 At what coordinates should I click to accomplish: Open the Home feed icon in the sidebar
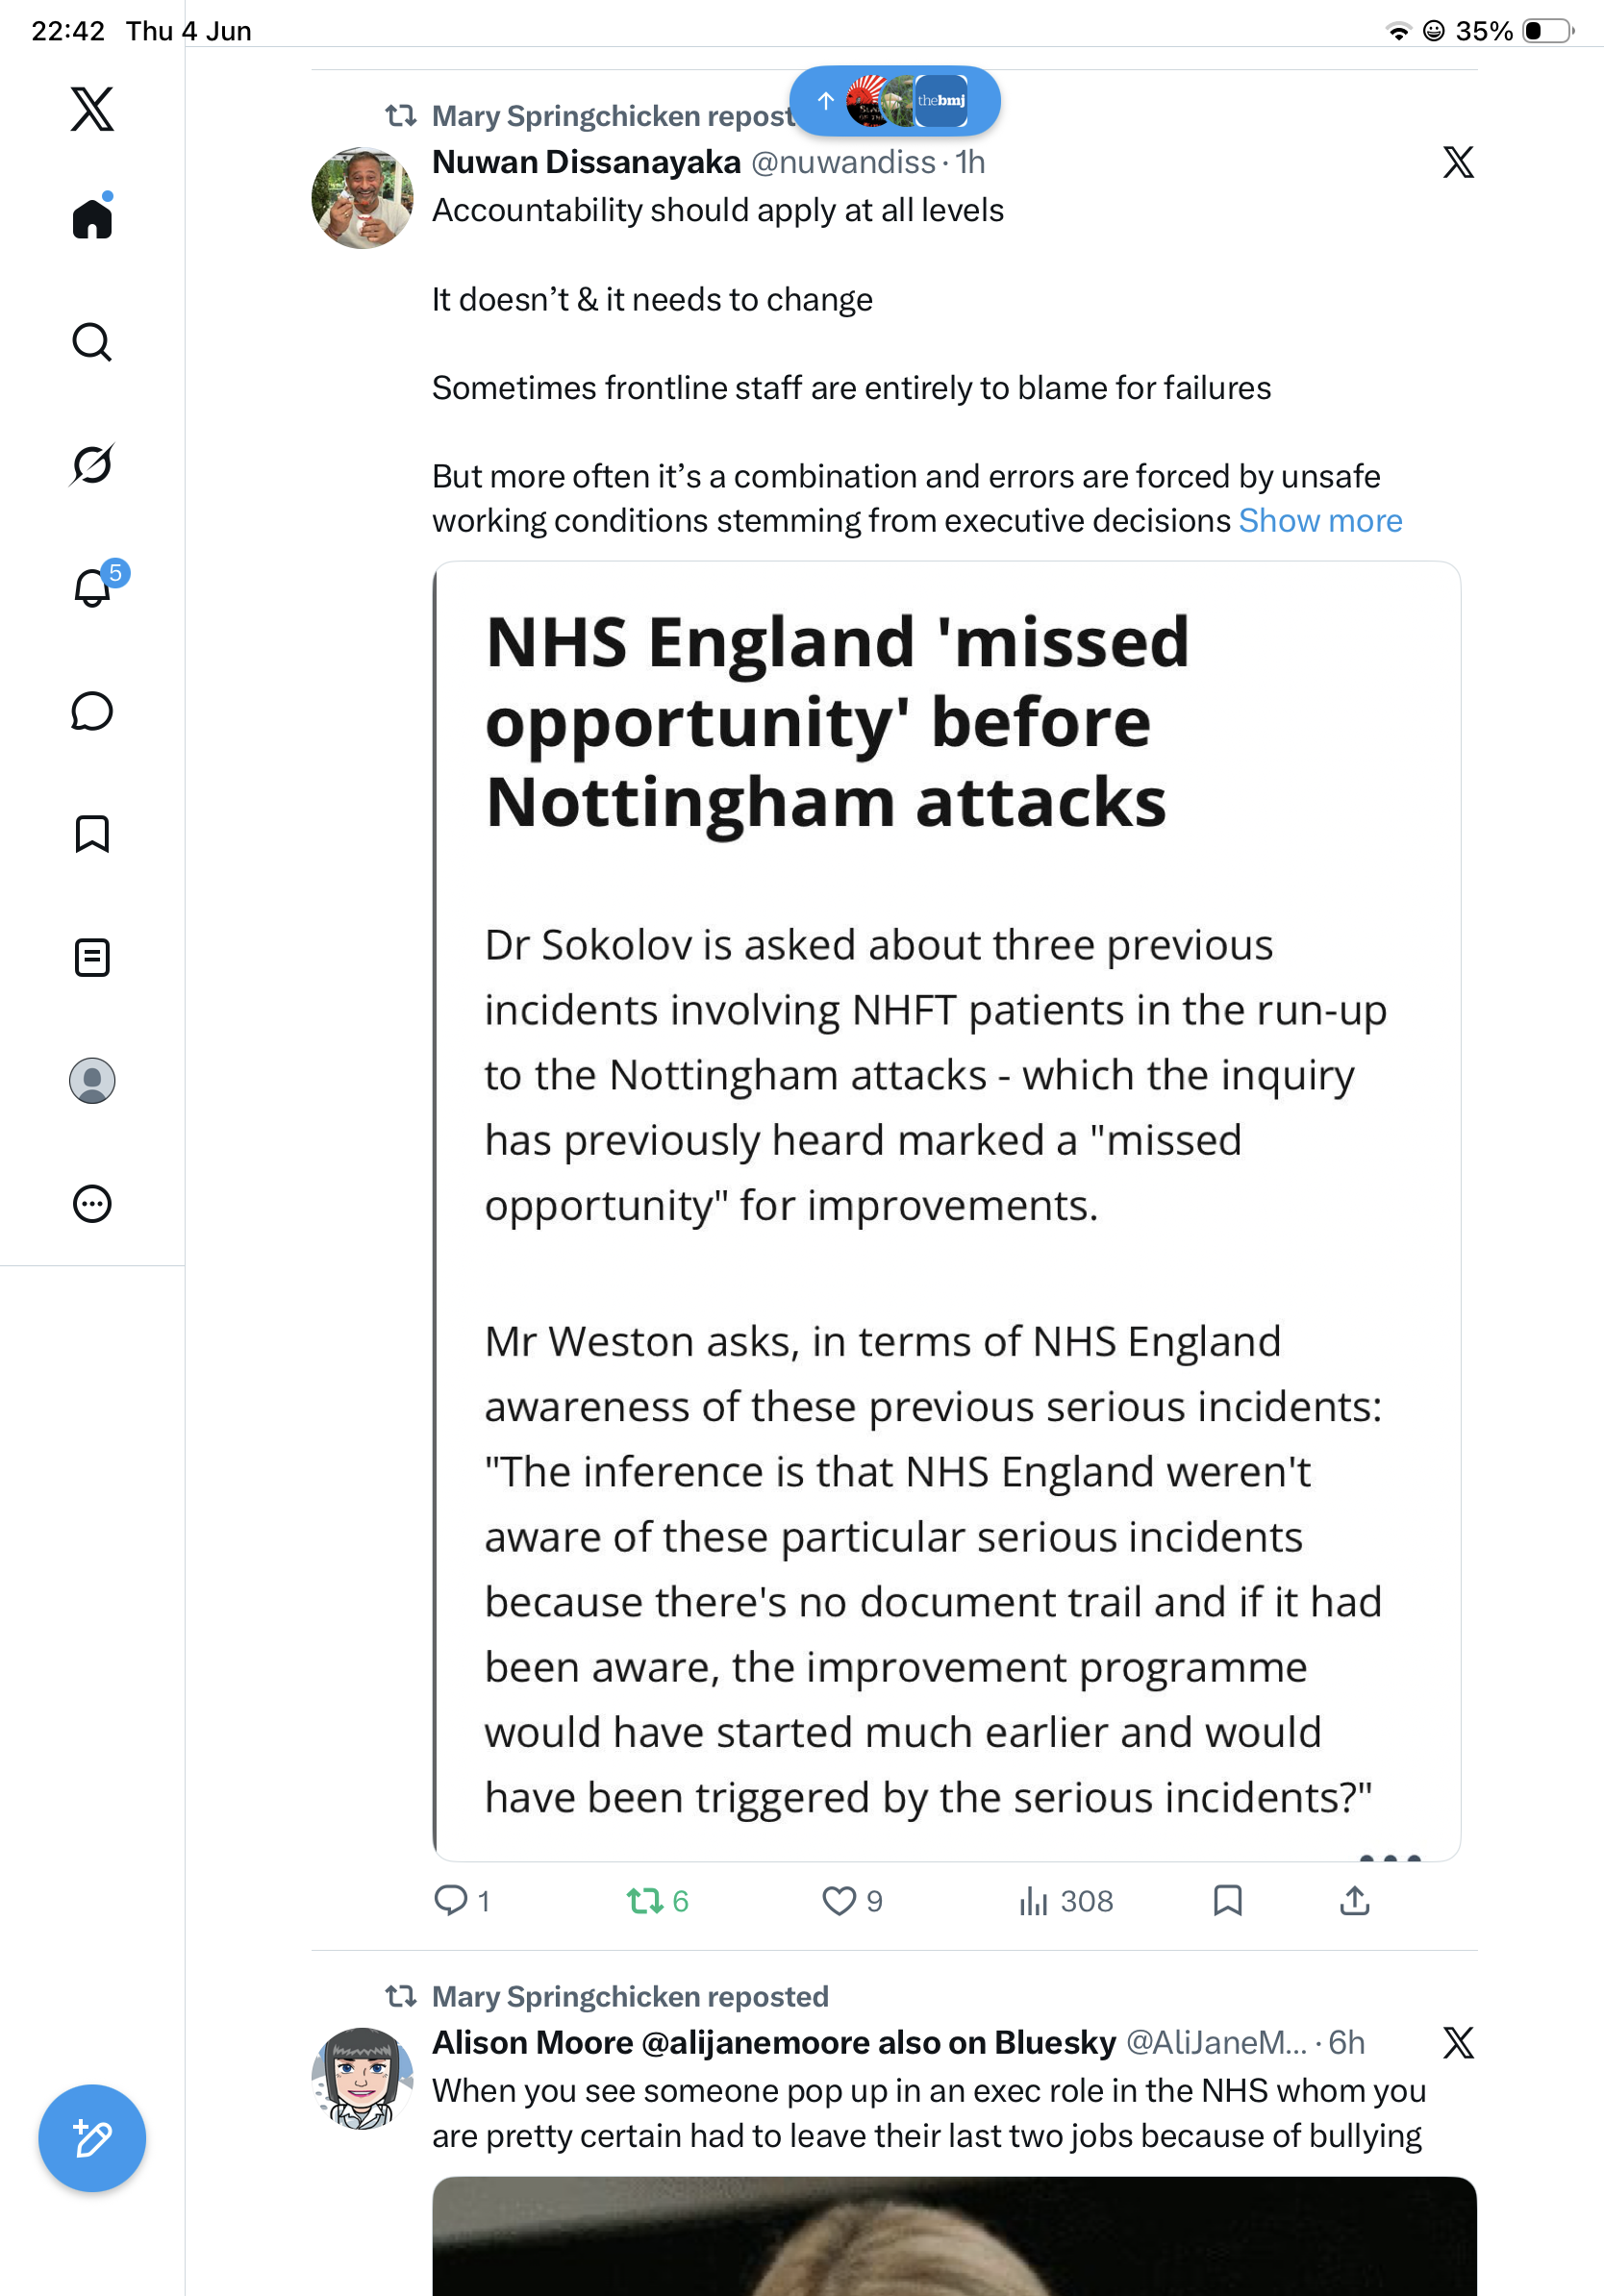click(92, 217)
